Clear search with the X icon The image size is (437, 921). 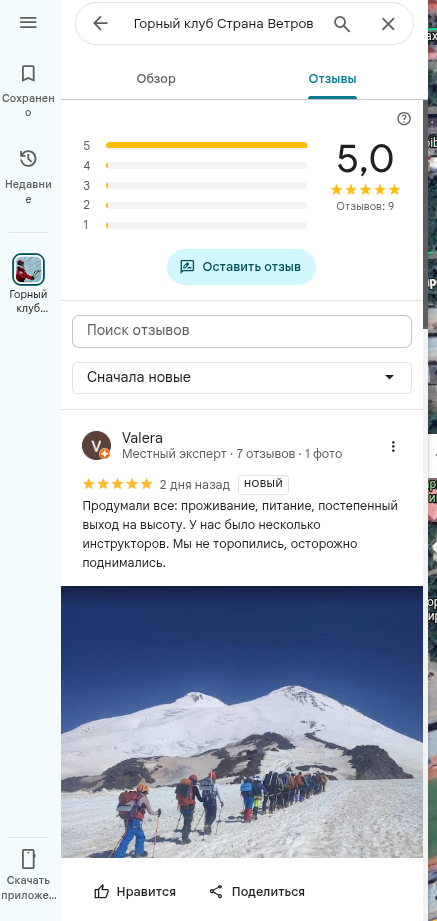[388, 23]
